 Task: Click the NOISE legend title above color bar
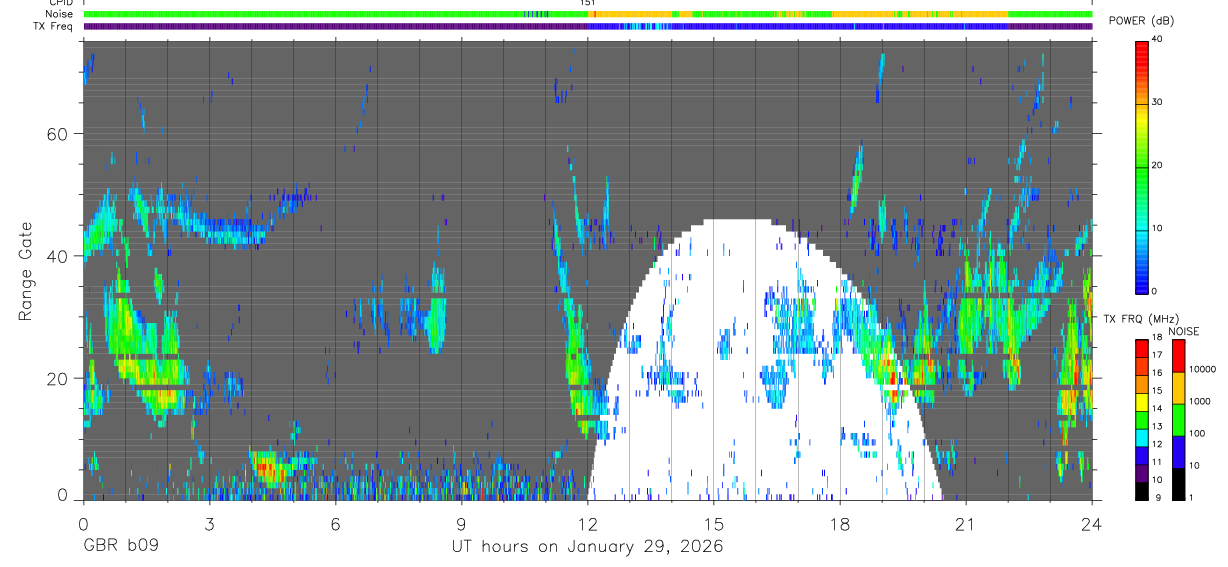coord(1184,331)
